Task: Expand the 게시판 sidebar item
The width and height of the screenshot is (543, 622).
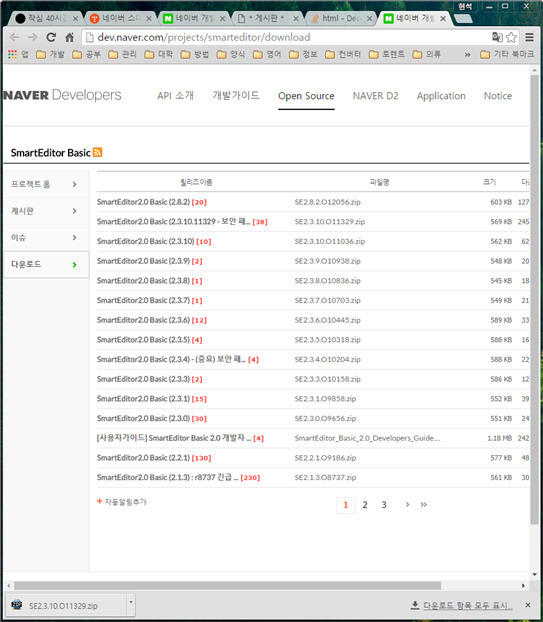Action: tap(46, 211)
